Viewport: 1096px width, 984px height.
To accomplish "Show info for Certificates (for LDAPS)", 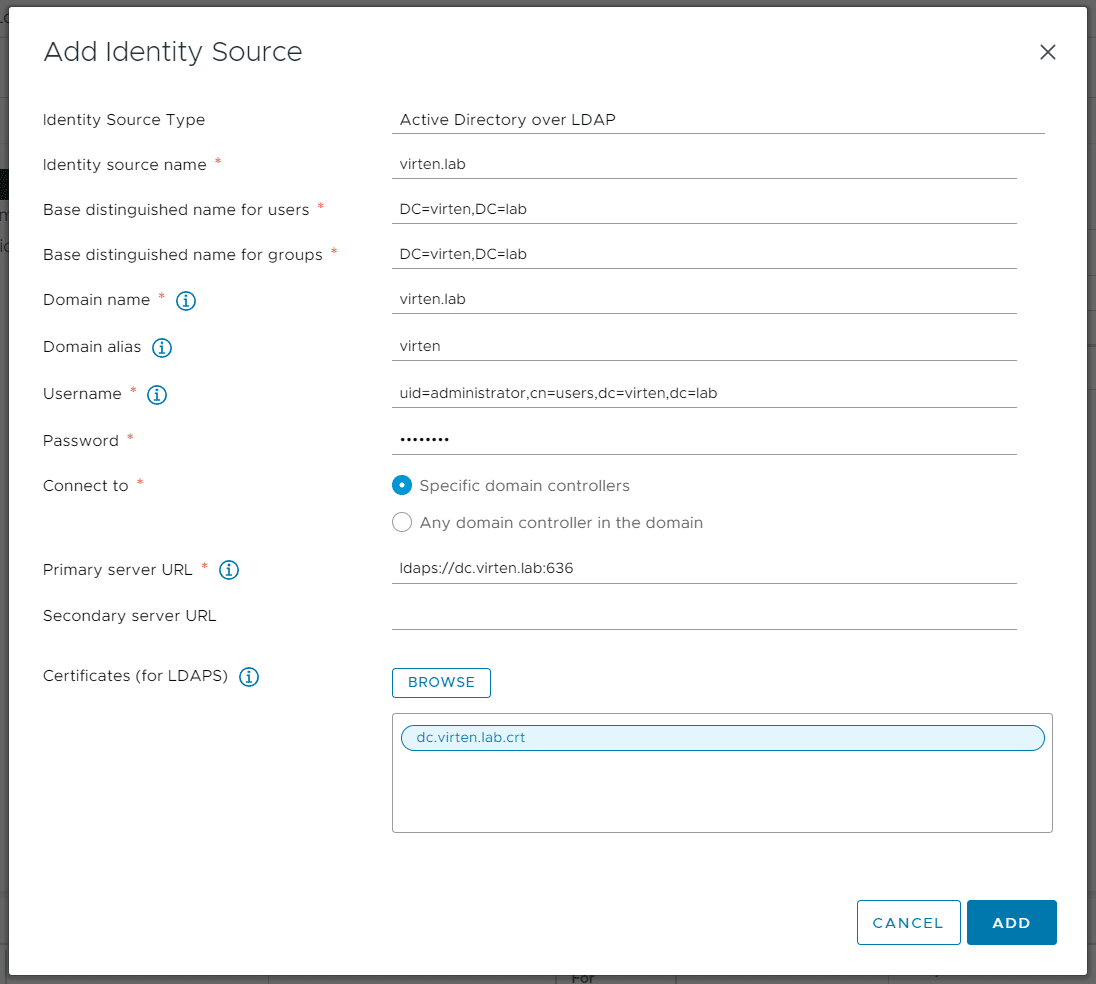I will (249, 677).
